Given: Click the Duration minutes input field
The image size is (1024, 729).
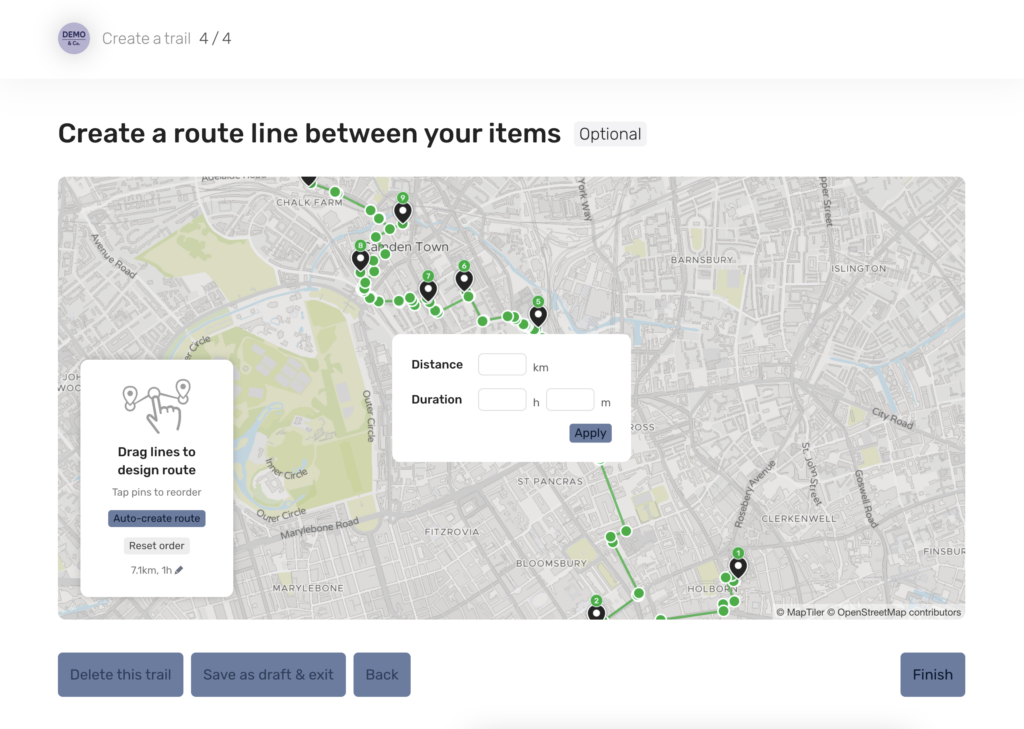Looking at the screenshot, I should coord(570,400).
